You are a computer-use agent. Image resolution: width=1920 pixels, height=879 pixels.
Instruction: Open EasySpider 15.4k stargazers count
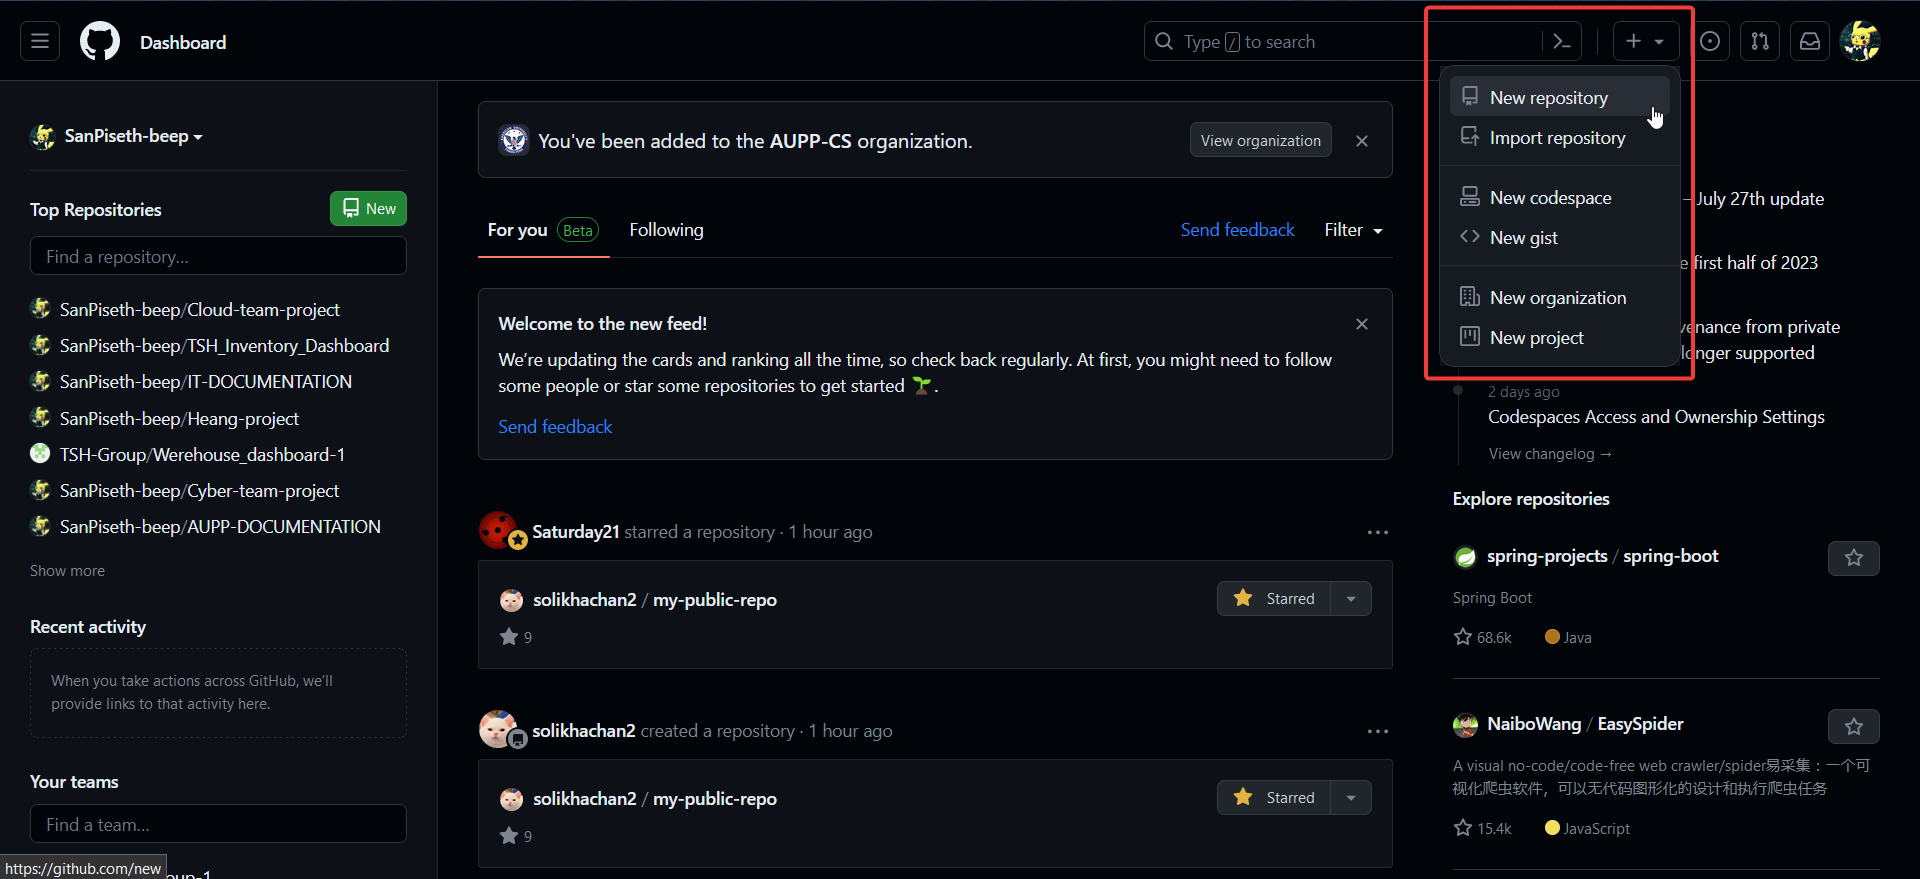pyautogui.click(x=1483, y=828)
